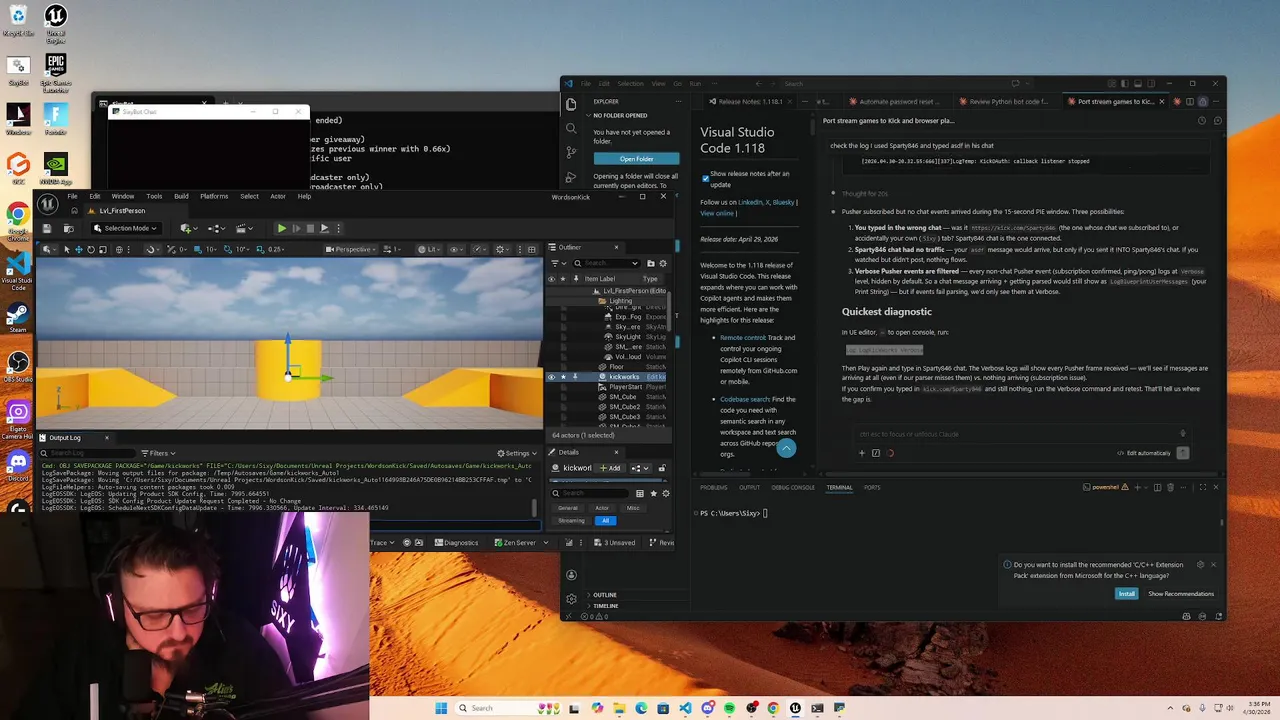Viewport: 1280px width, 720px height.
Task: Select the rotate gizmo tool
Action: coord(91,249)
